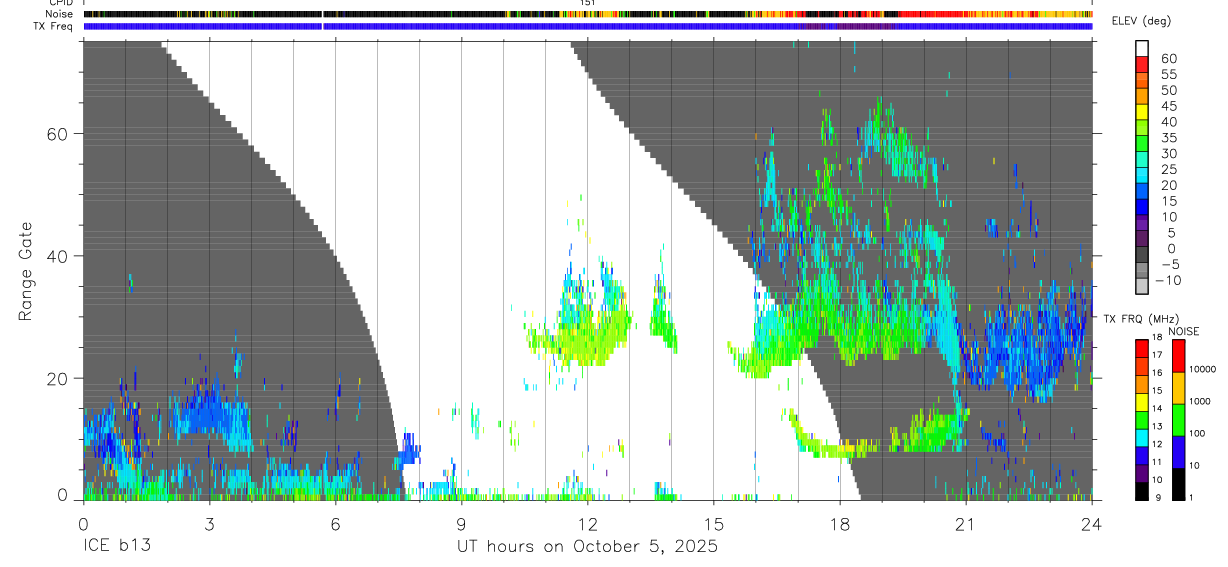
Task: Click the white top box of ELEV color bar
Action: (x=1142, y=47)
